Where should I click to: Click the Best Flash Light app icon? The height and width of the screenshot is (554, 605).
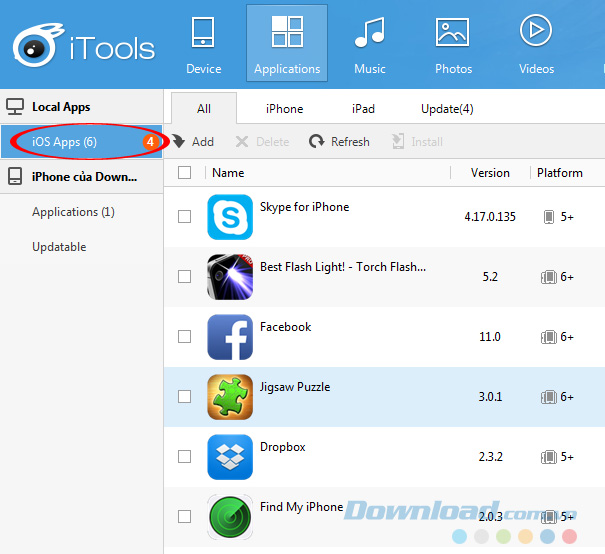[x=230, y=277]
